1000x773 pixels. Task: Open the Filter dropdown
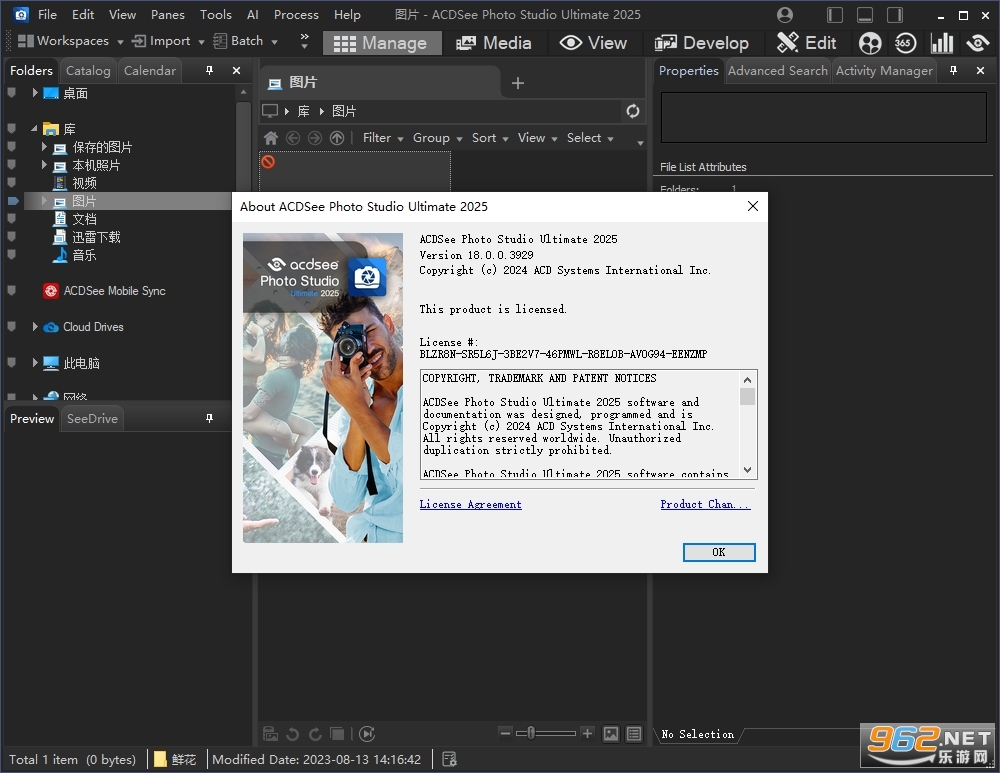383,138
